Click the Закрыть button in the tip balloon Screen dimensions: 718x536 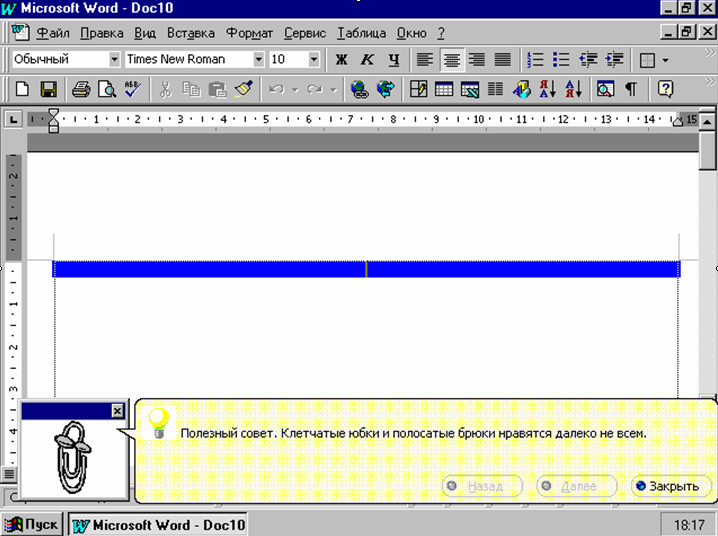[x=672, y=486]
